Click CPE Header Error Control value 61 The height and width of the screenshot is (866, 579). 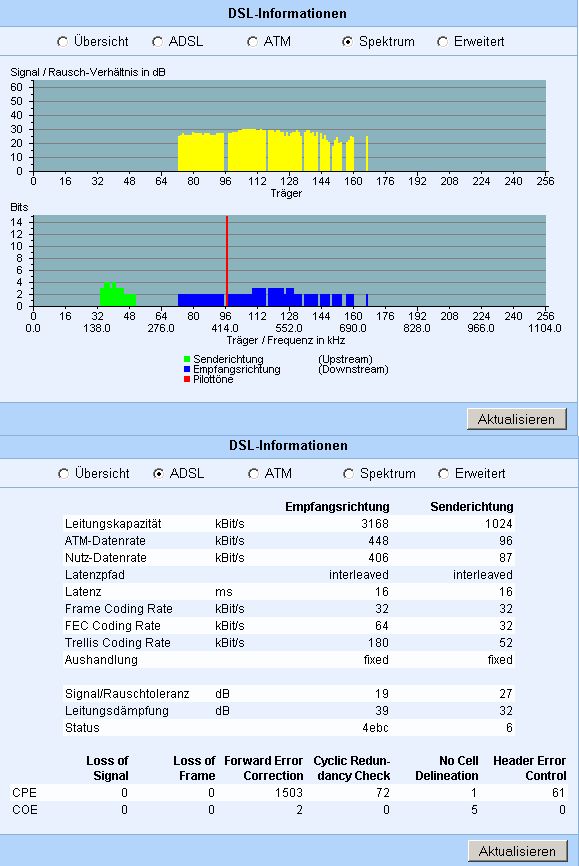(x=559, y=793)
